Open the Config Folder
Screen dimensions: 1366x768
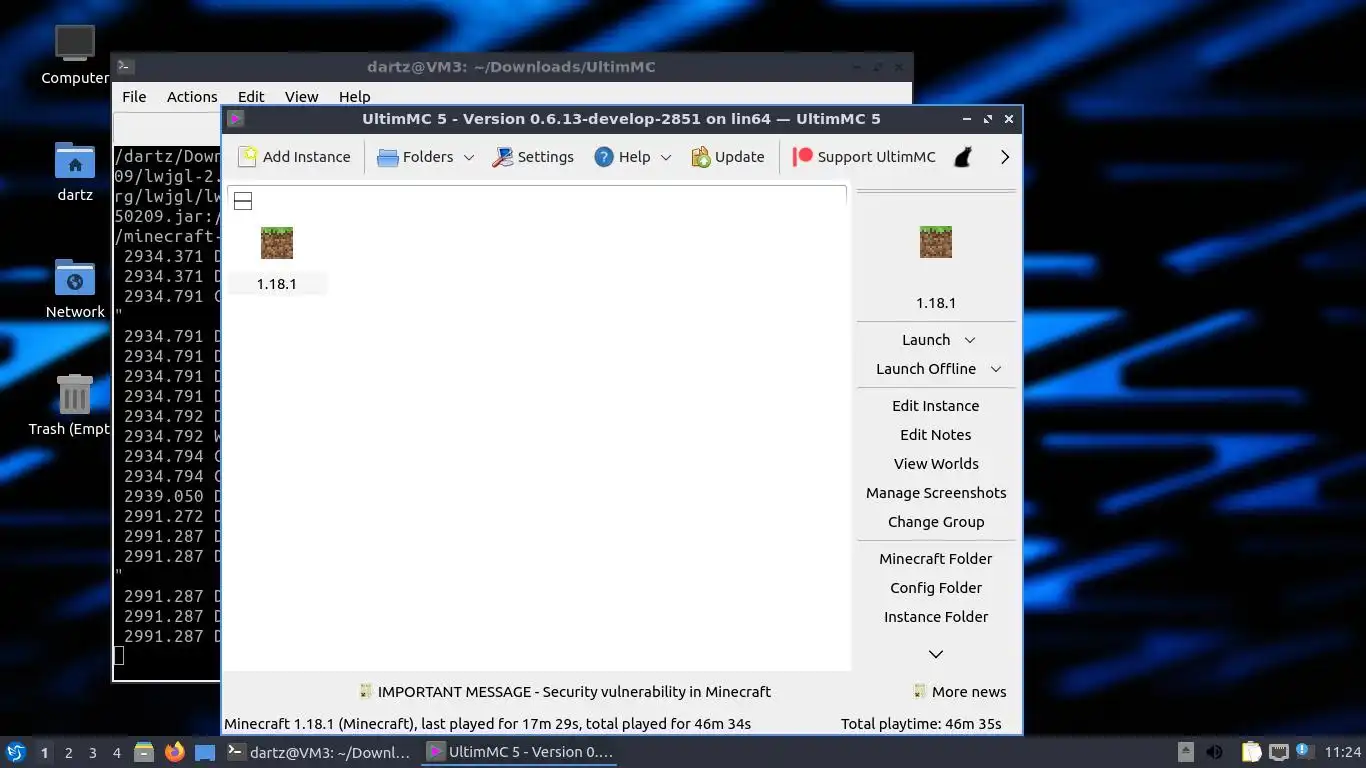coord(936,588)
